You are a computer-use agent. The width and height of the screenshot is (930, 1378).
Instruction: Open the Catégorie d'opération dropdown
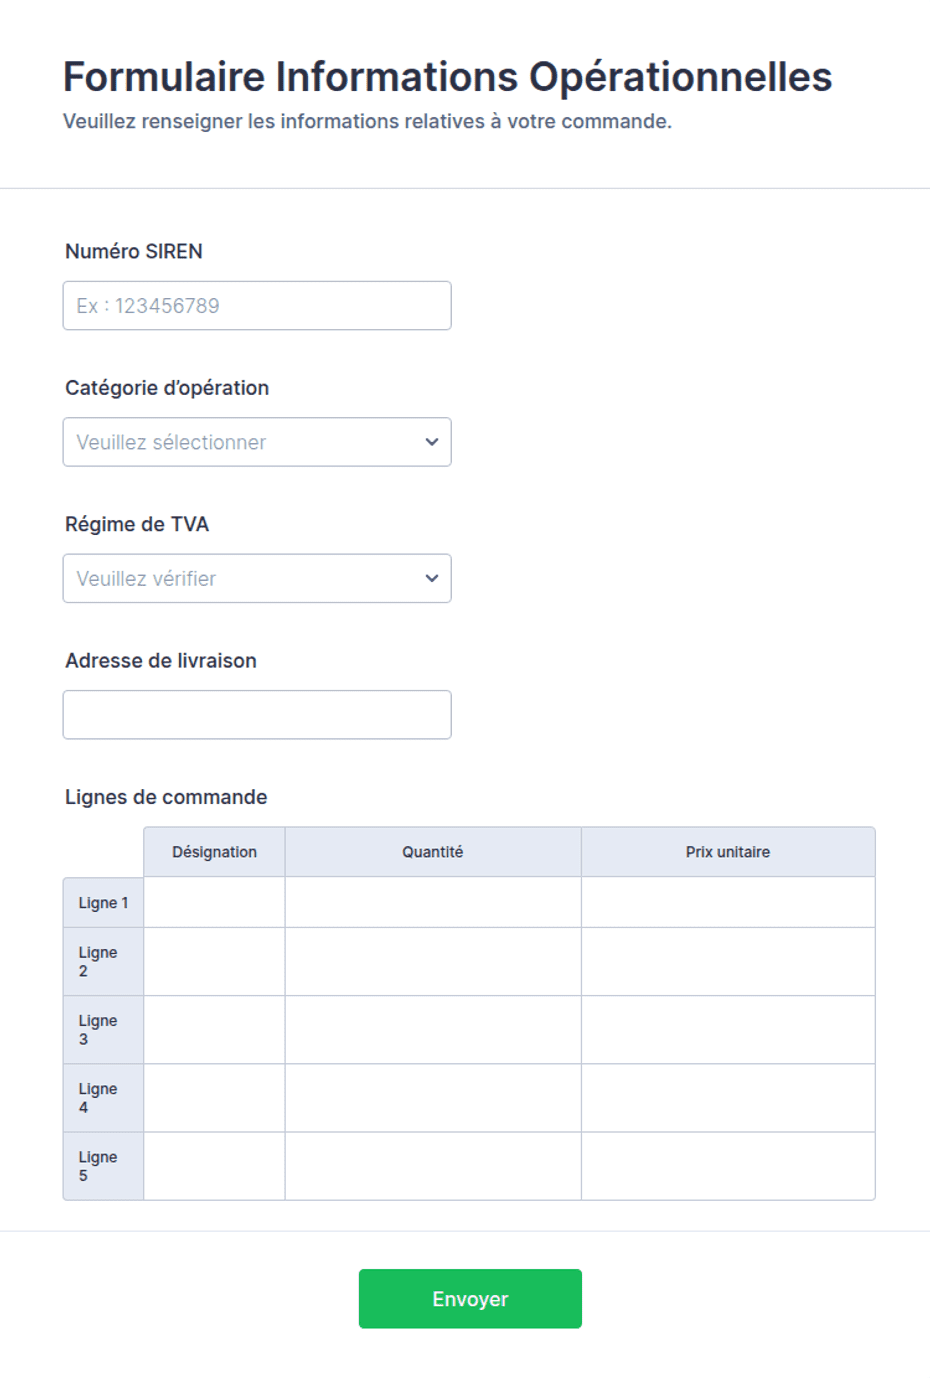pos(257,442)
